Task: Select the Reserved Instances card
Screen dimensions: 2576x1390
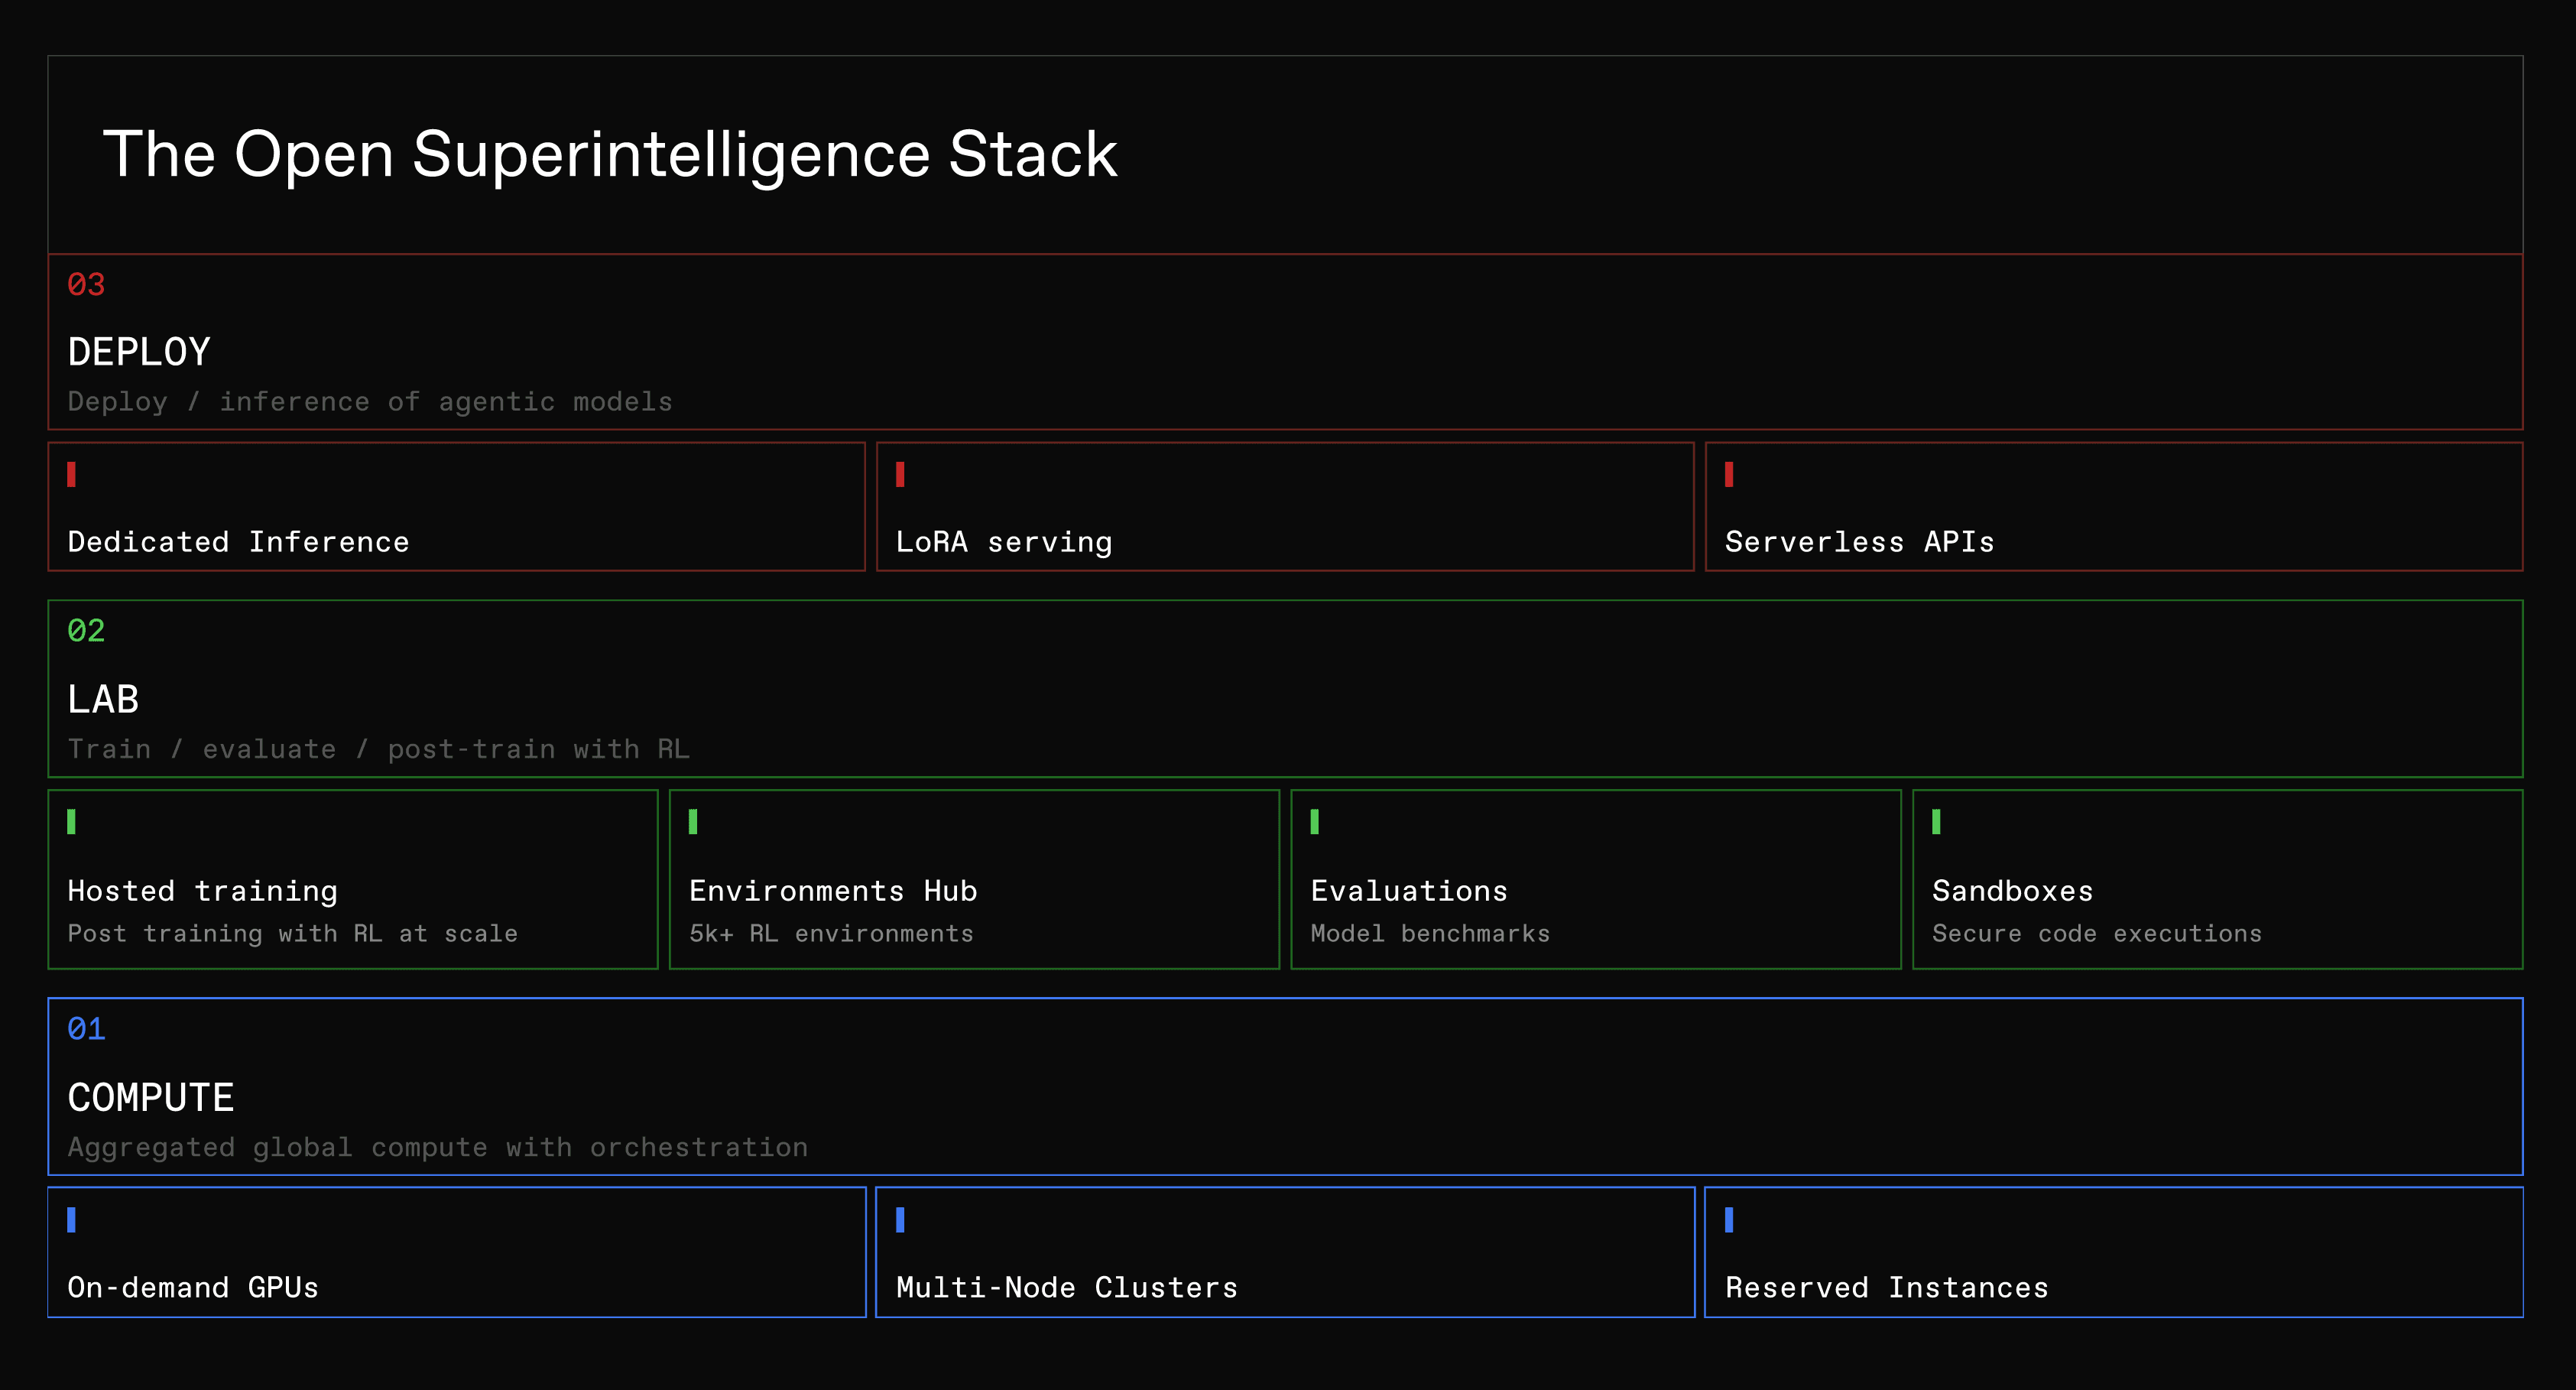Action: click(2114, 1252)
